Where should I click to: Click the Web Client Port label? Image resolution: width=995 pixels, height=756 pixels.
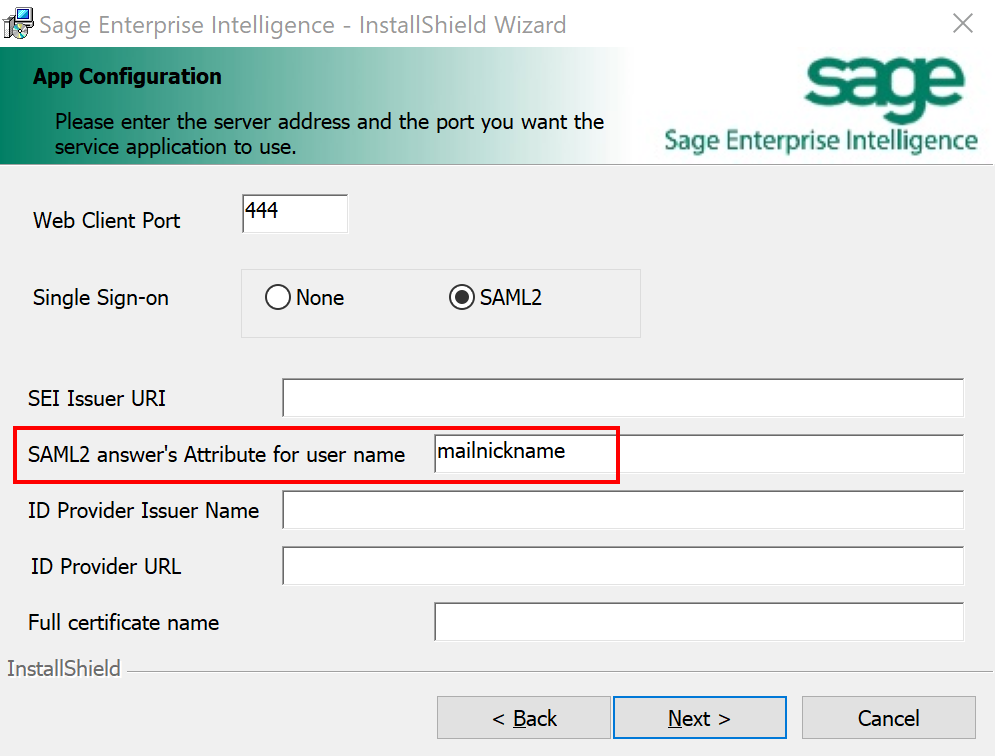click(107, 220)
